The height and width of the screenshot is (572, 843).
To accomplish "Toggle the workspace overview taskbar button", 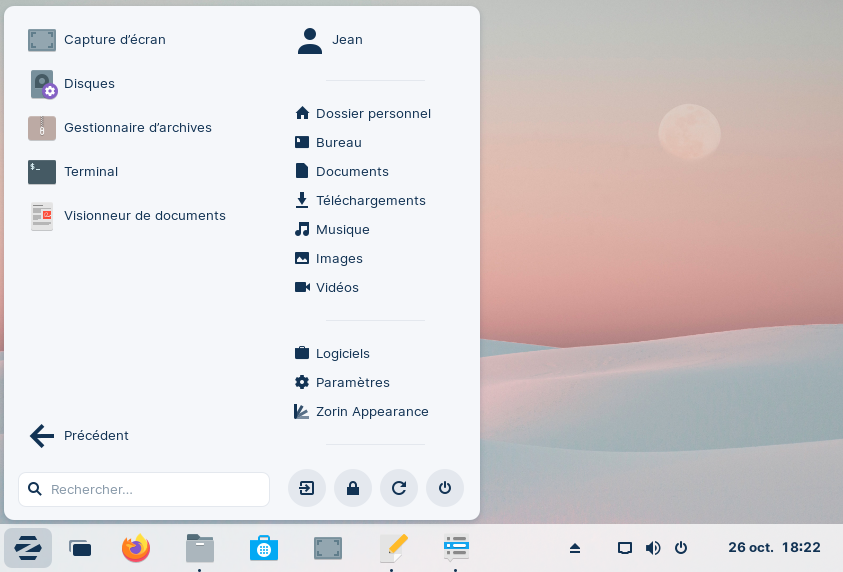I will point(80,548).
